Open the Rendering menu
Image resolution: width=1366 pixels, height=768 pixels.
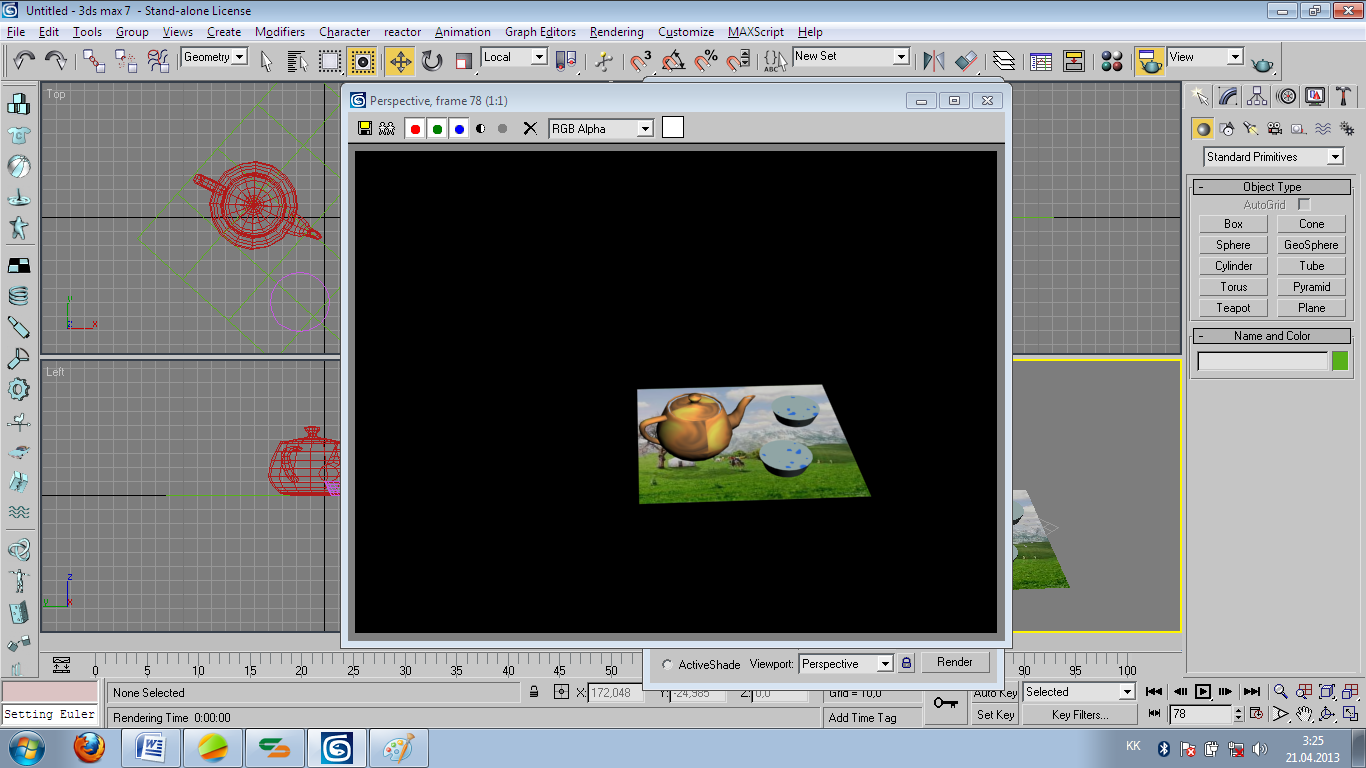pyautogui.click(x=616, y=32)
